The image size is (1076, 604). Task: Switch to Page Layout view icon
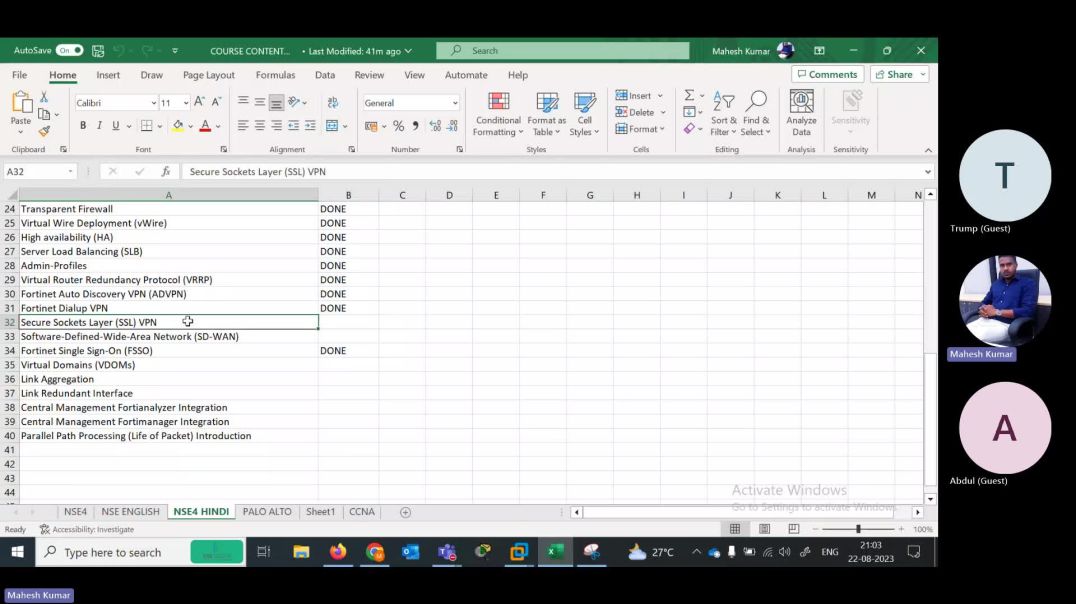[764, 529]
